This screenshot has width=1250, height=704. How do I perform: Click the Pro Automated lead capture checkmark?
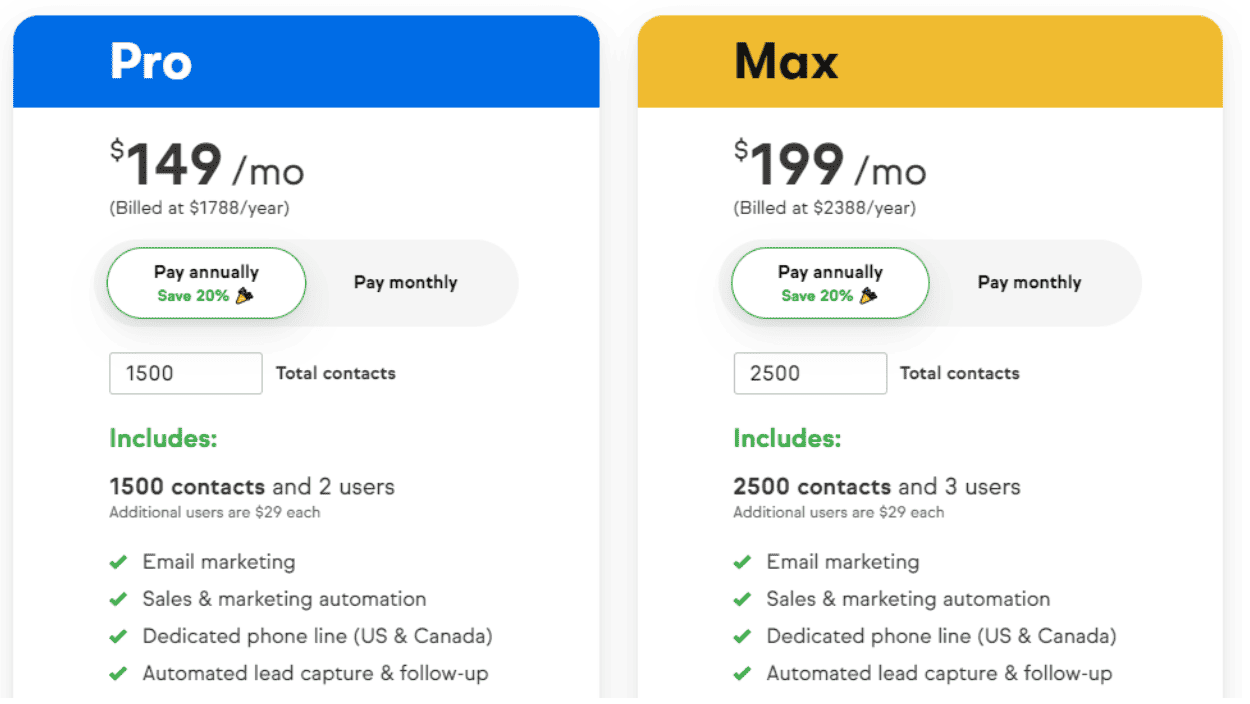pos(118,673)
